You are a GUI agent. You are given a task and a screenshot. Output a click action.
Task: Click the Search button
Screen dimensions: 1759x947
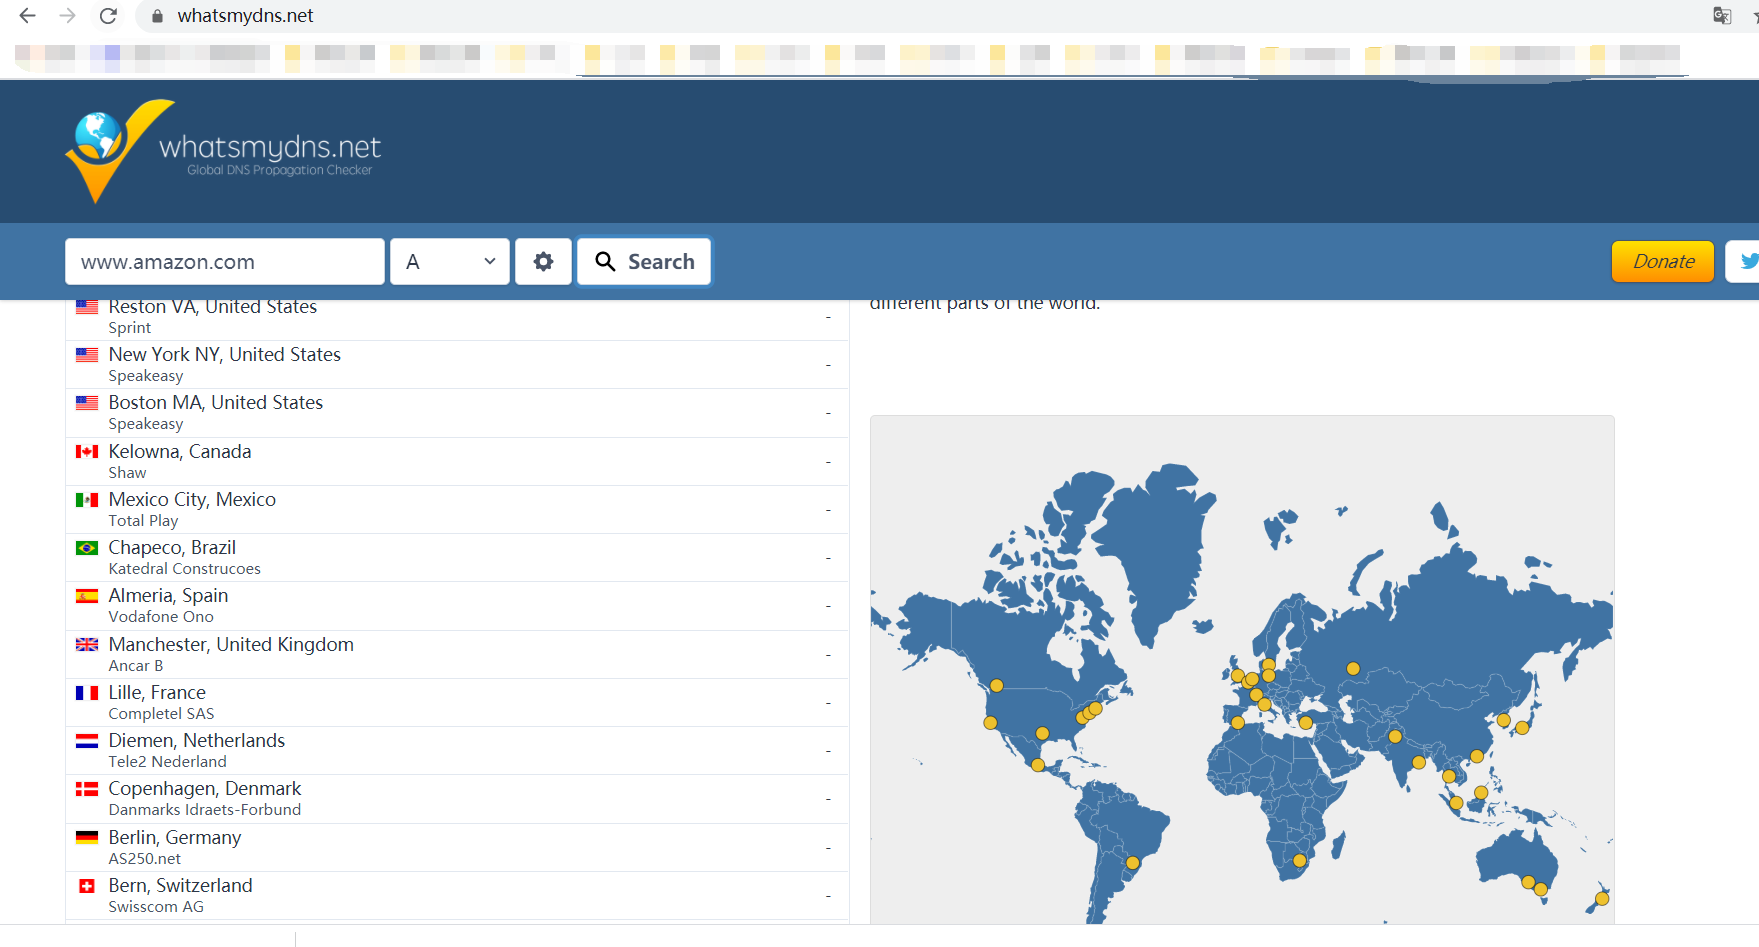click(x=644, y=261)
